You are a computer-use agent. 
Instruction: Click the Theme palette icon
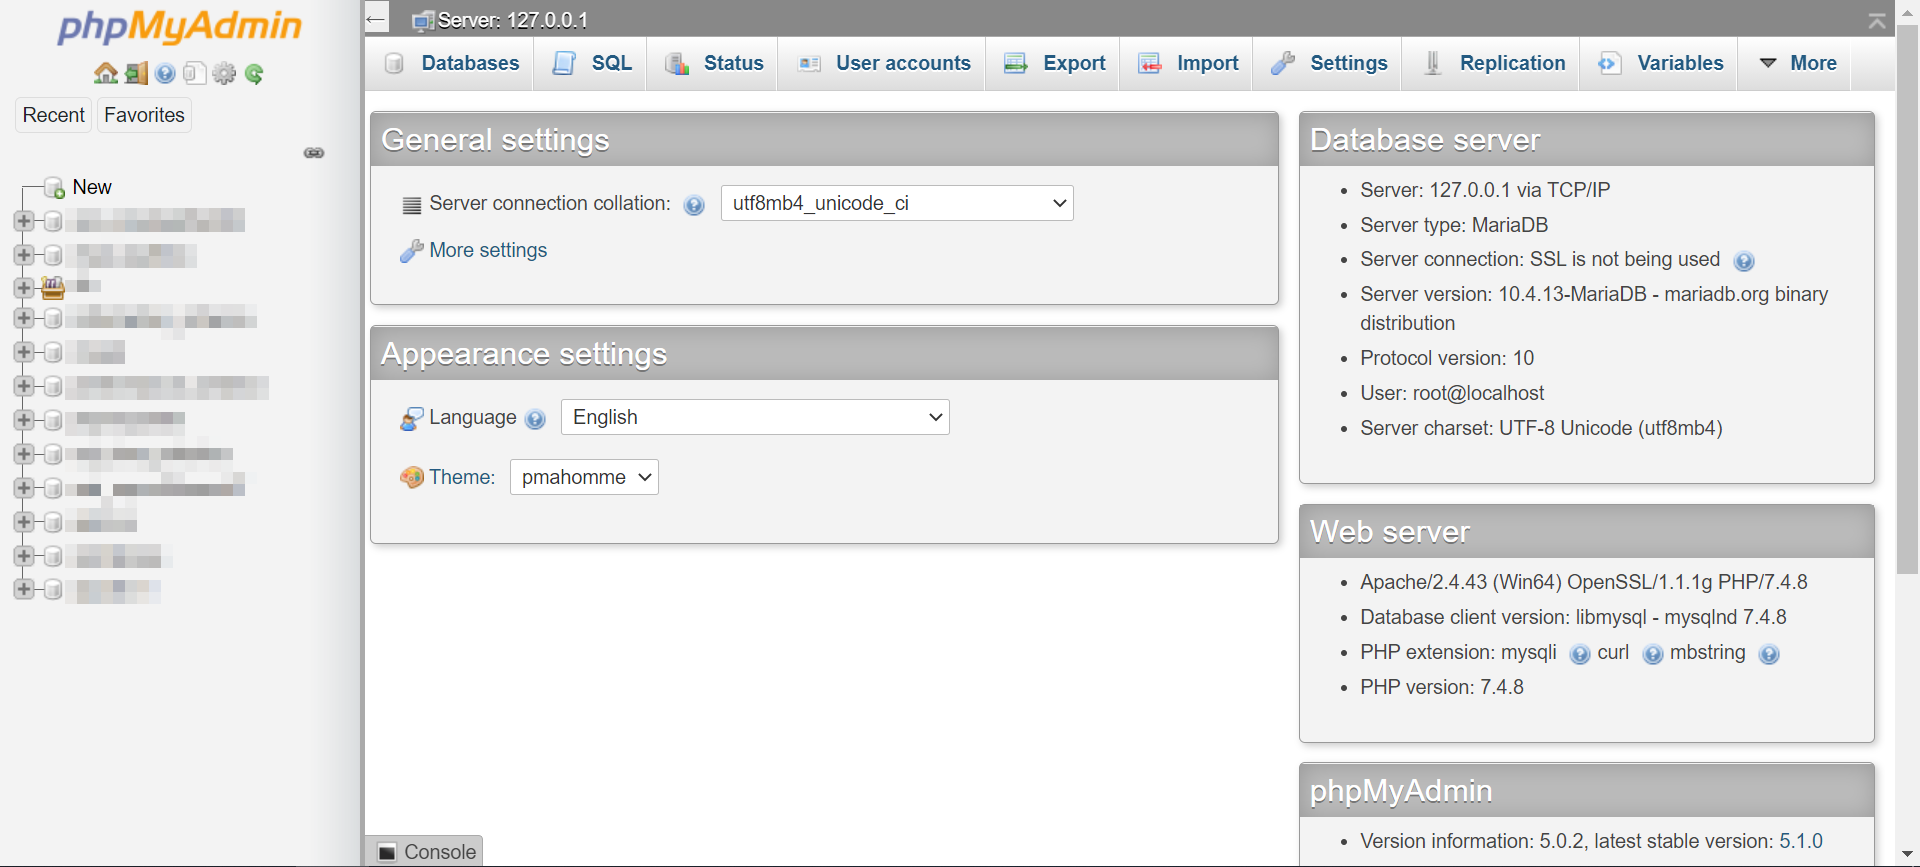click(x=411, y=478)
